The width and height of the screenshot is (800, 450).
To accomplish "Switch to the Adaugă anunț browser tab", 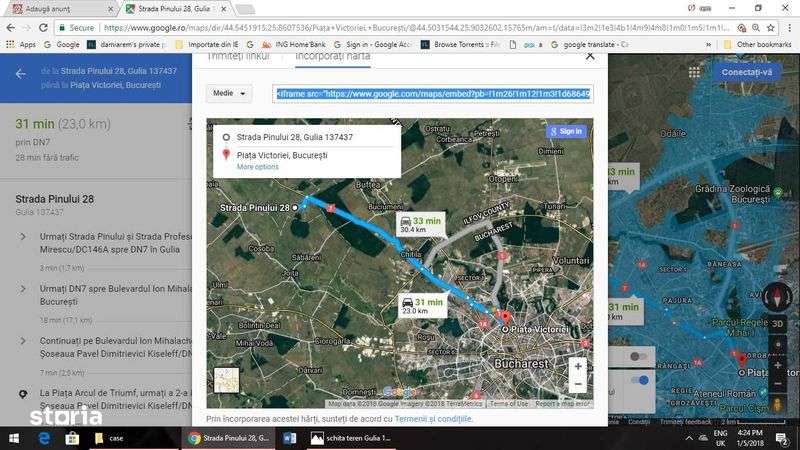I will [x=60, y=9].
